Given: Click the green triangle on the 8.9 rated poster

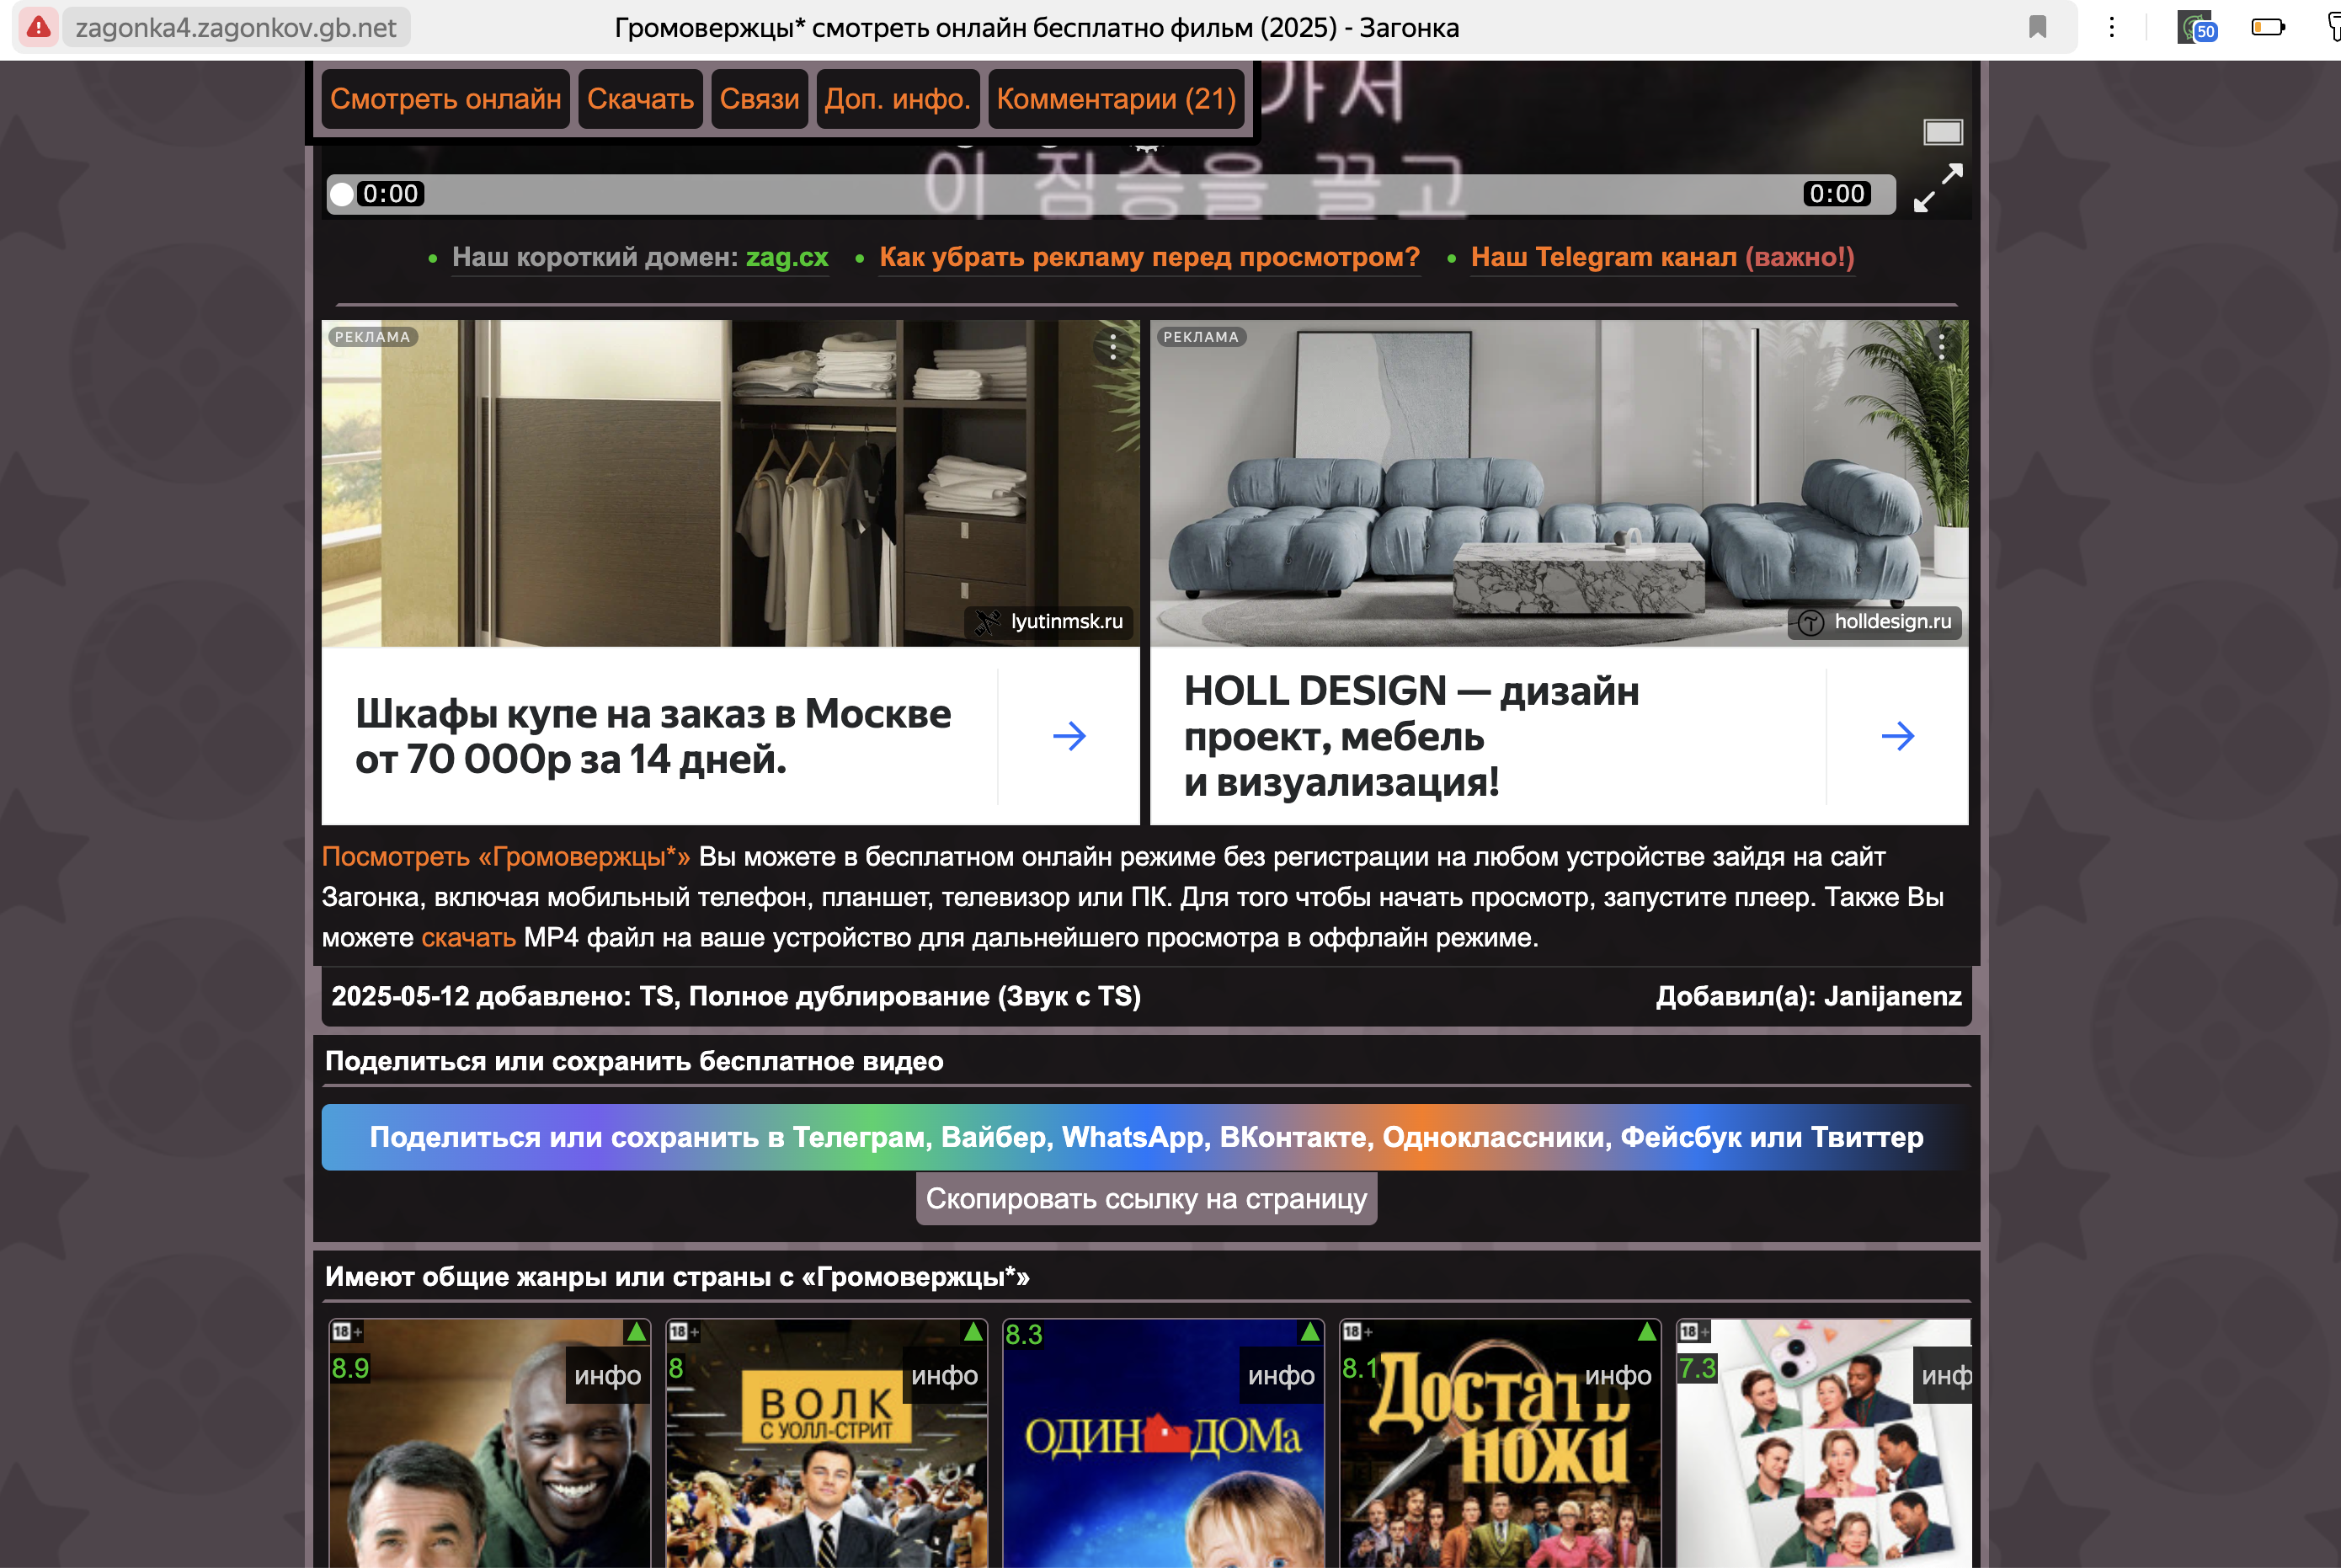Looking at the screenshot, I should tap(637, 1331).
